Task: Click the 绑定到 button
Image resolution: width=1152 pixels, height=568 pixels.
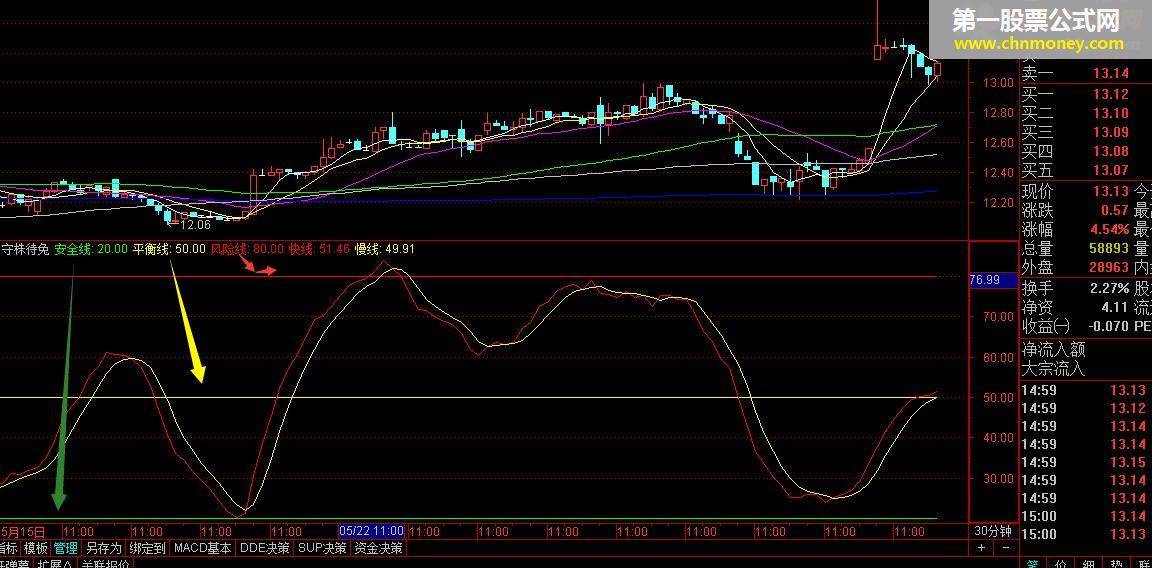Action: pyautogui.click(x=148, y=547)
